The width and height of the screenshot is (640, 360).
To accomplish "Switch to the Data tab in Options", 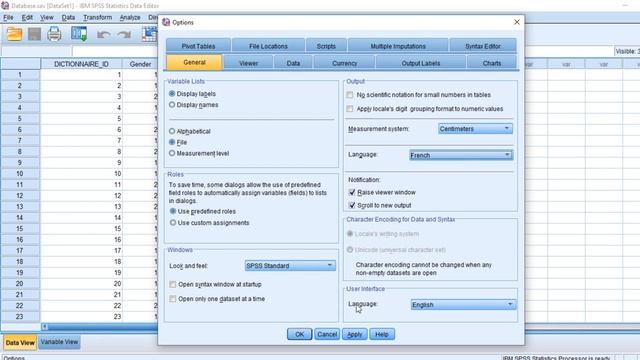I will pyautogui.click(x=293, y=63).
